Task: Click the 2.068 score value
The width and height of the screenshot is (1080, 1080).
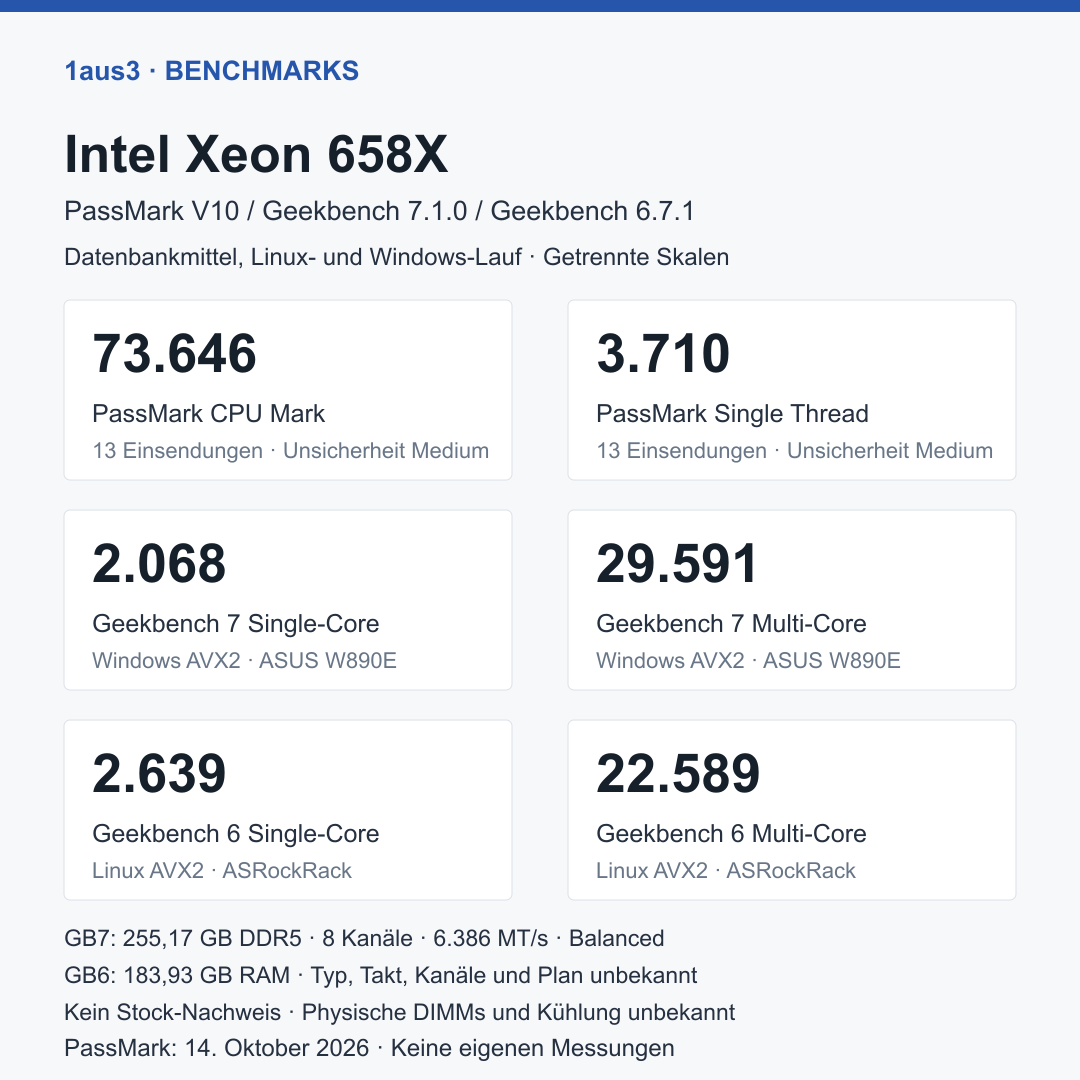Action: tap(159, 563)
